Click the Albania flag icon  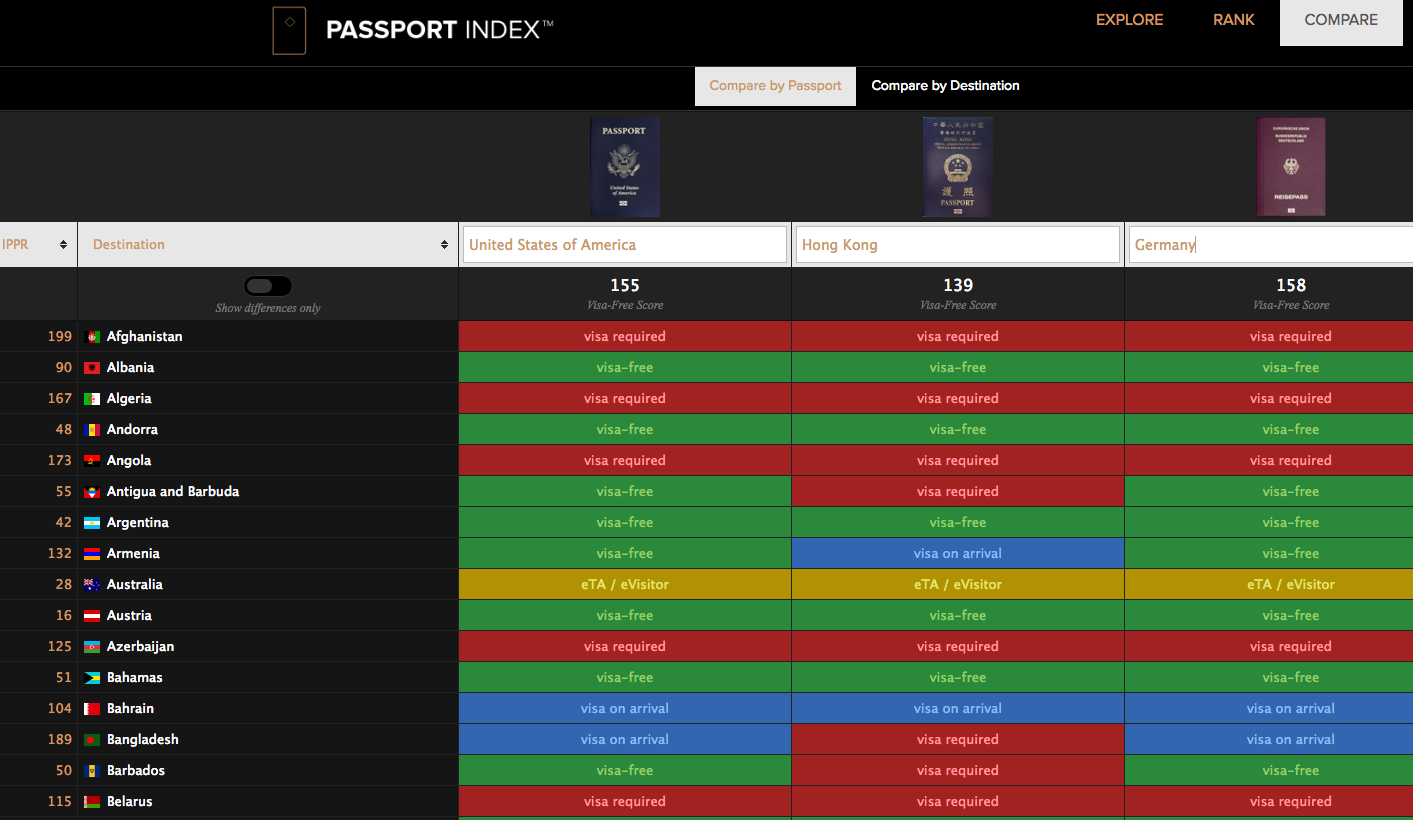click(92, 368)
